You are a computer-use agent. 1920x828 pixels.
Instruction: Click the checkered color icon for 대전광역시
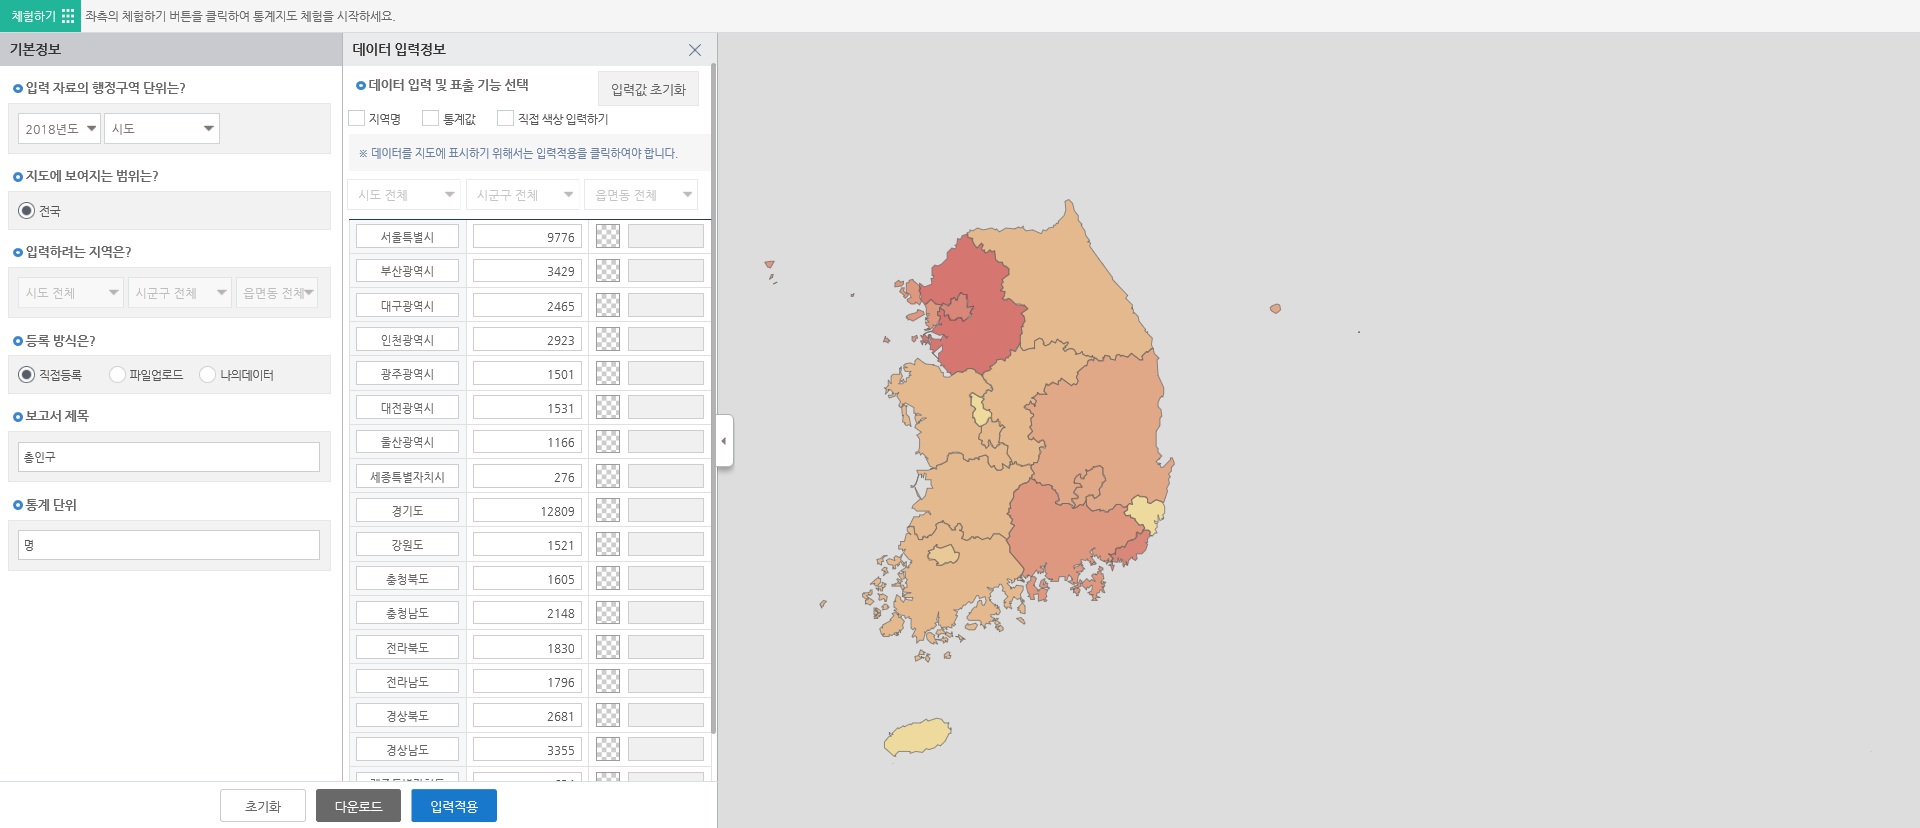click(x=608, y=408)
